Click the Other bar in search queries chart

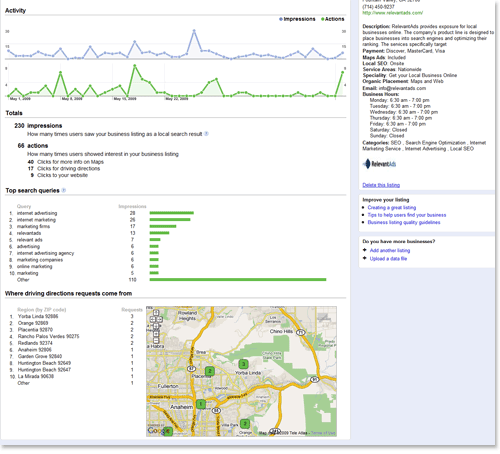(238, 280)
